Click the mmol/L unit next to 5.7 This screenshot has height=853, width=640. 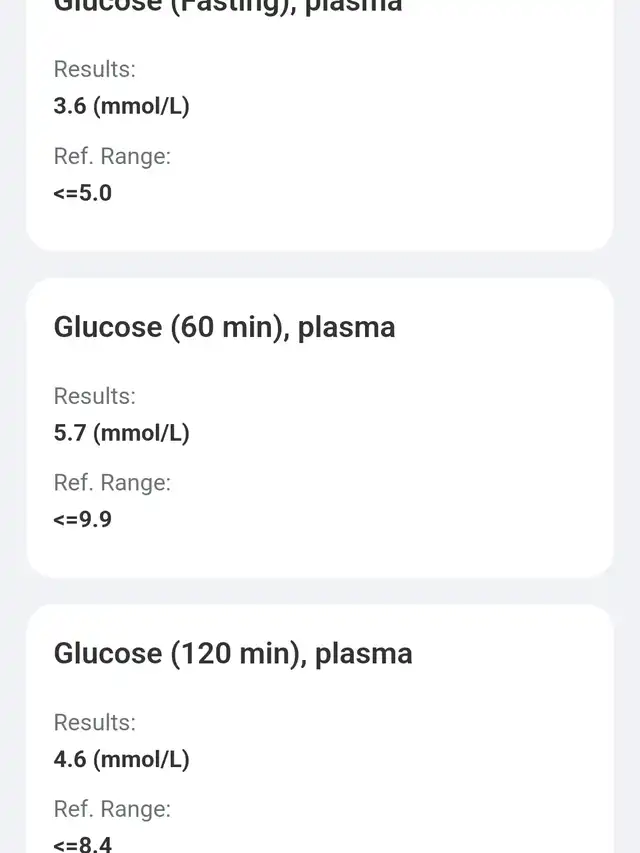141,433
